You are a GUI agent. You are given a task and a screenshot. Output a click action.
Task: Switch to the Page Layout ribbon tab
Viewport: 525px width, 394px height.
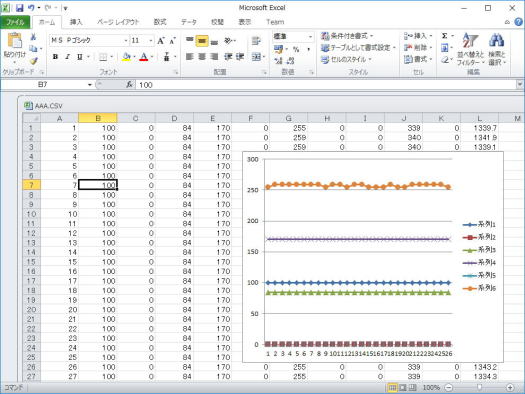[118, 22]
